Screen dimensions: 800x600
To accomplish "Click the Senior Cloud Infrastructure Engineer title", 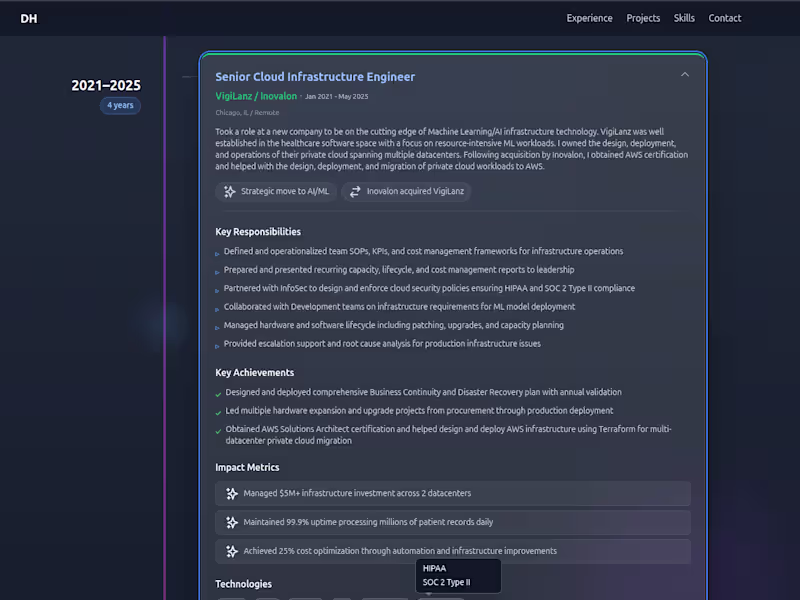I will (315, 77).
